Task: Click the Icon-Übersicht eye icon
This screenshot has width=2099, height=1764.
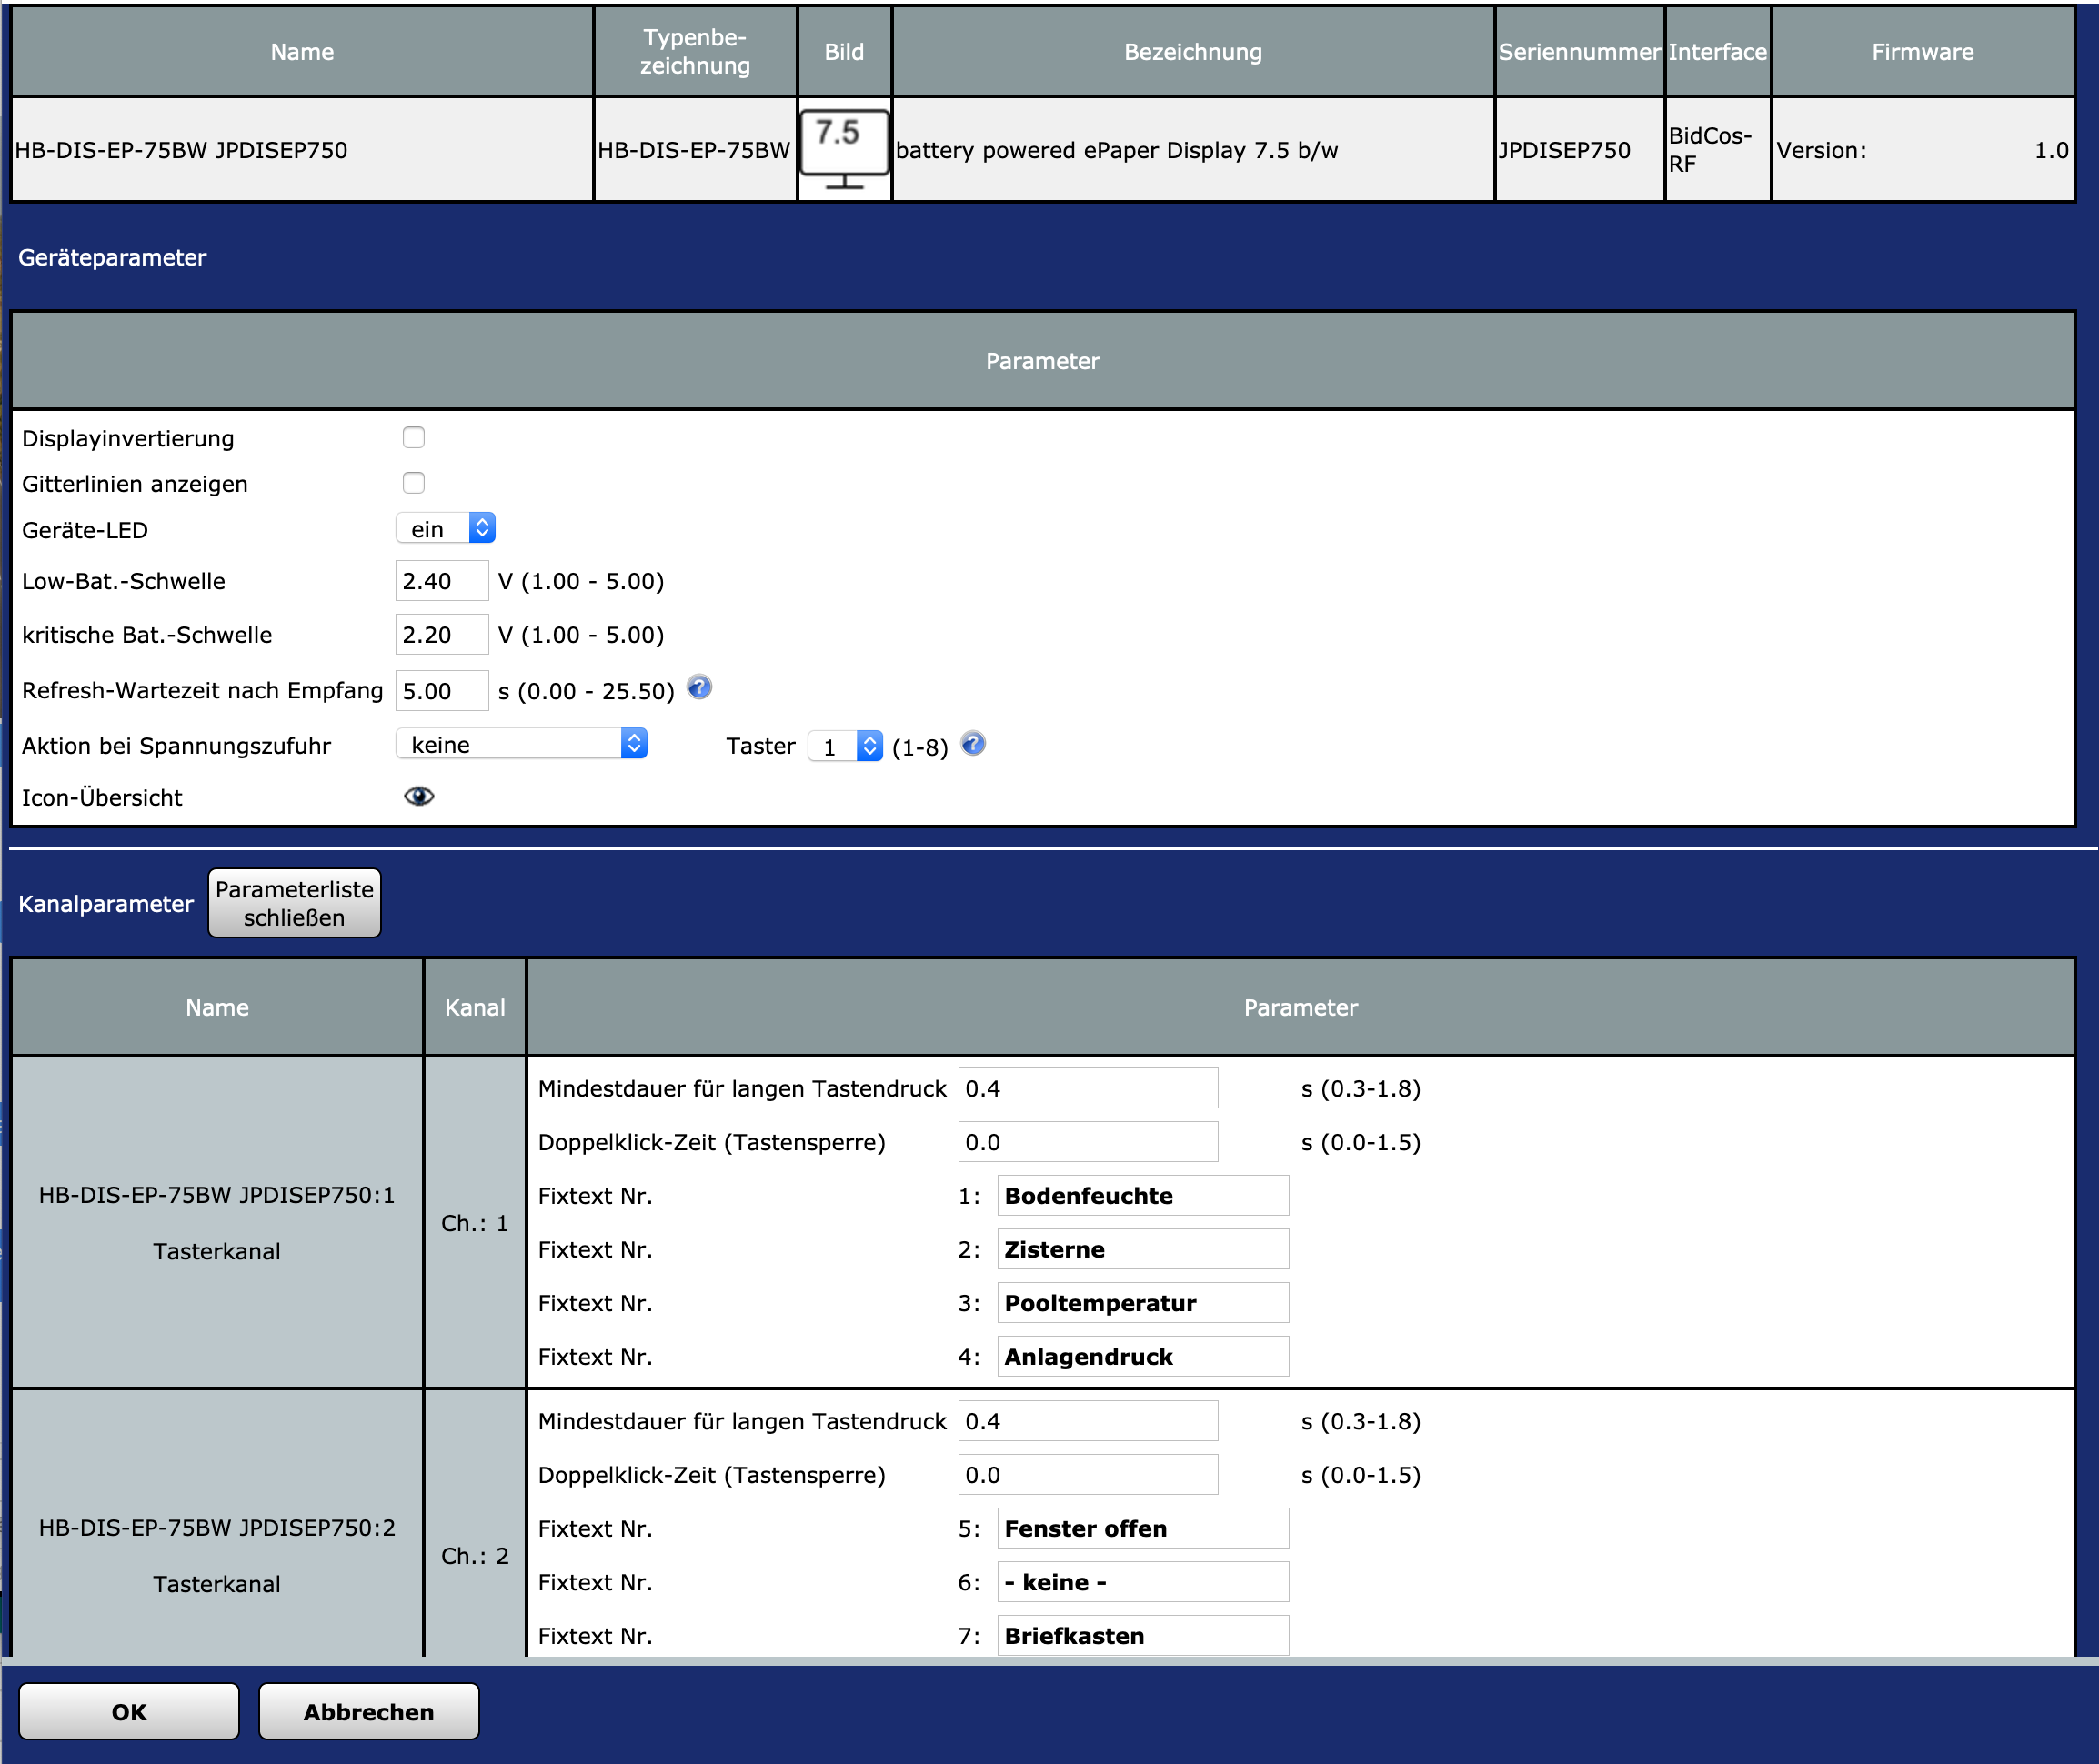Action: (x=419, y=796)
